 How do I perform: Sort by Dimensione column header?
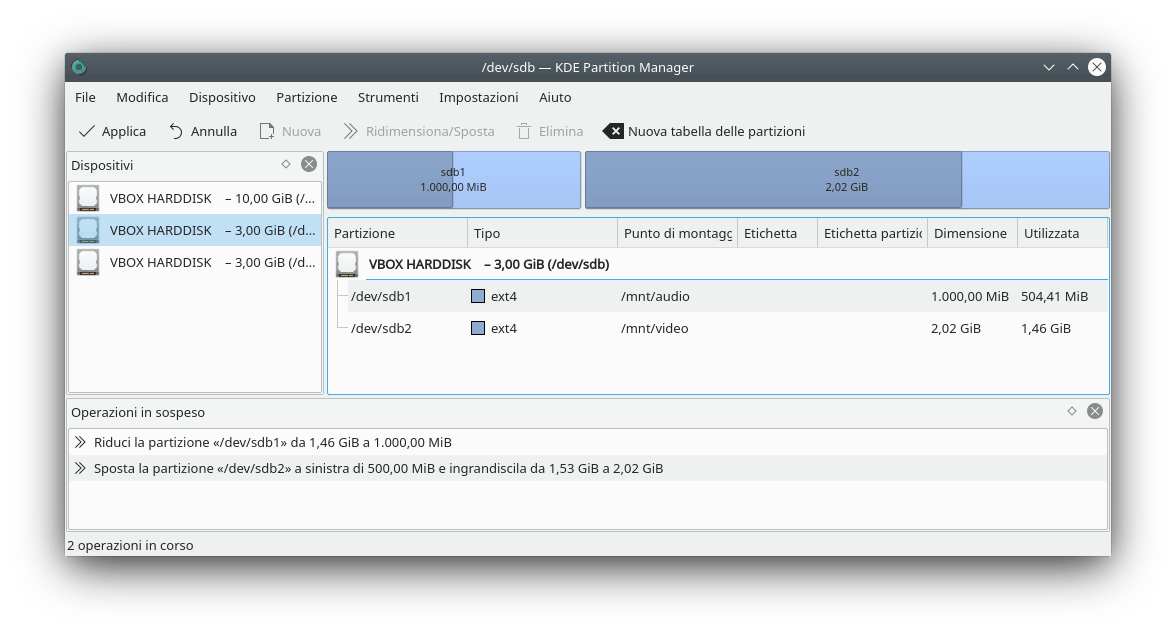[x=969, y=233]
